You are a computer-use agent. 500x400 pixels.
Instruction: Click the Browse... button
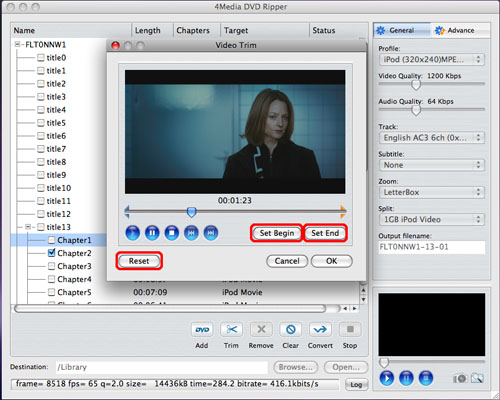(x=296, y=367)
